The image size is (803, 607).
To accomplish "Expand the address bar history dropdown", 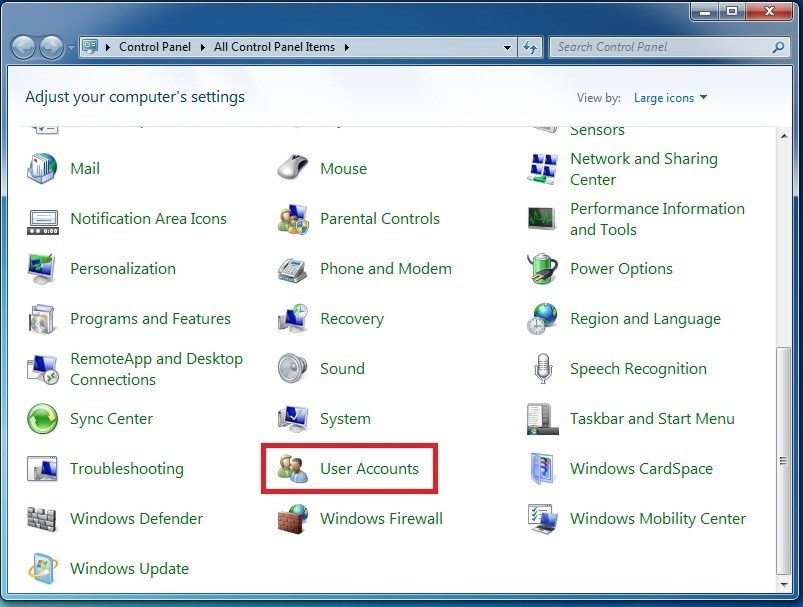I will (x=507, y=48).
